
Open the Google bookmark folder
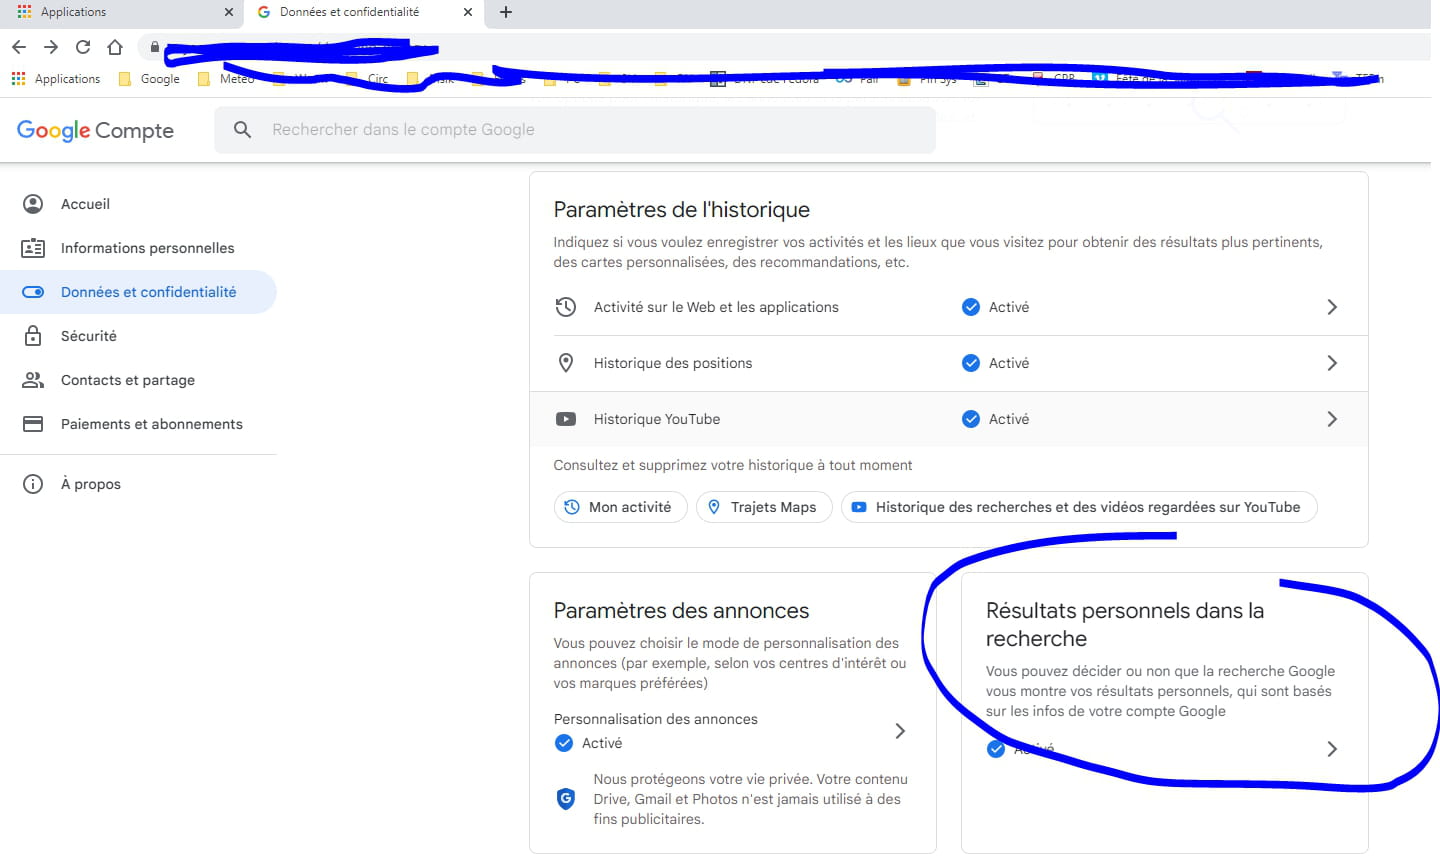(149, 79)
